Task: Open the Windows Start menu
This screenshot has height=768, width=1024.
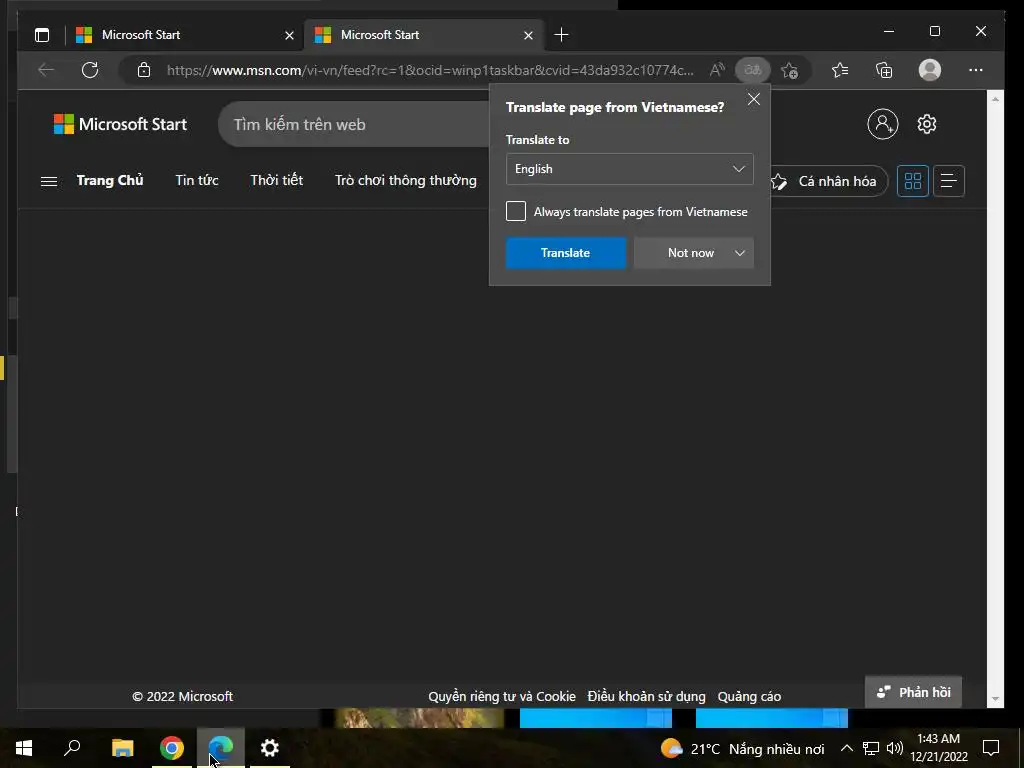Action: pos(24,748)
